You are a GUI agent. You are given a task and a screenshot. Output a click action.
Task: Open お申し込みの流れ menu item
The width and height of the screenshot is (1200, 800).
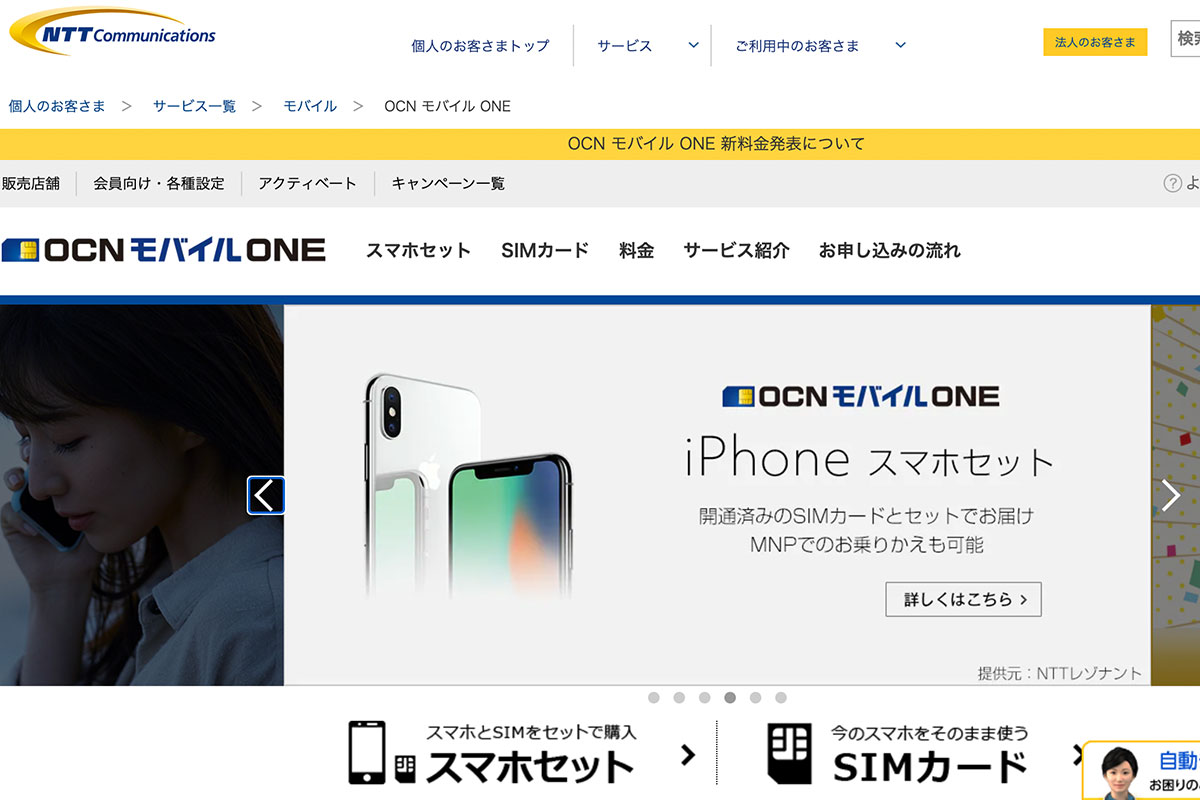(x=889, y=251)
